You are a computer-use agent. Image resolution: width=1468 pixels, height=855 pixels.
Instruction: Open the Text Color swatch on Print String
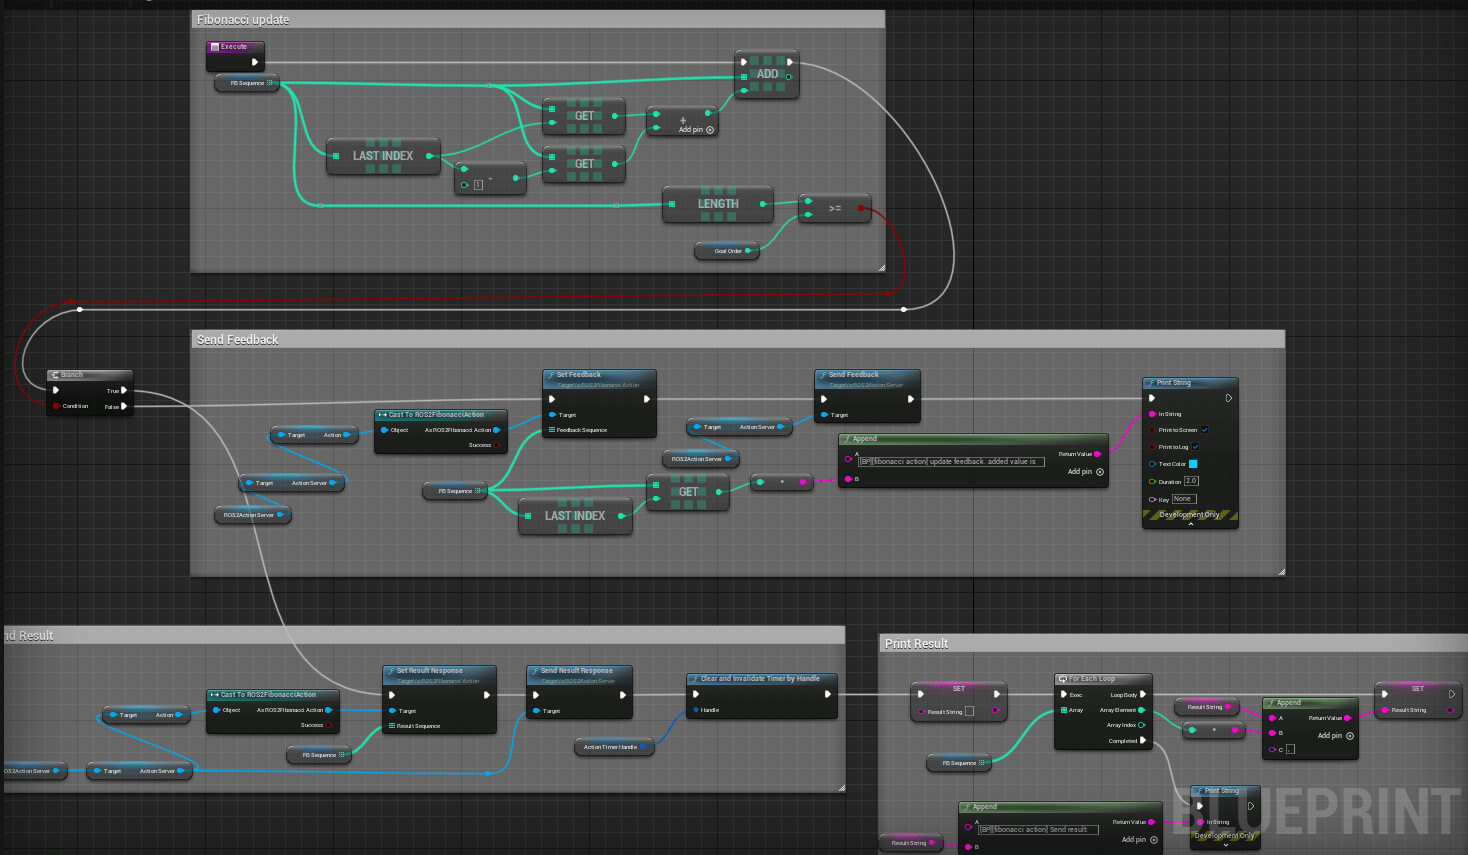(1193, 464)
